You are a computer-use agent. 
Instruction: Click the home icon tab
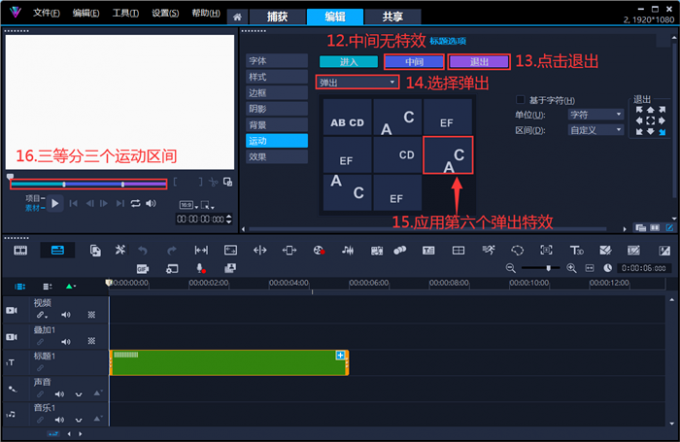[237, 17]
